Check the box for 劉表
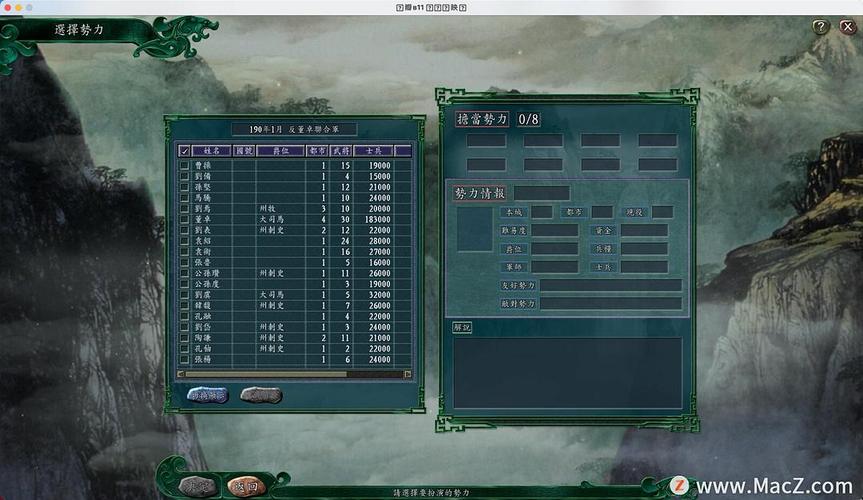 point(184,230)
